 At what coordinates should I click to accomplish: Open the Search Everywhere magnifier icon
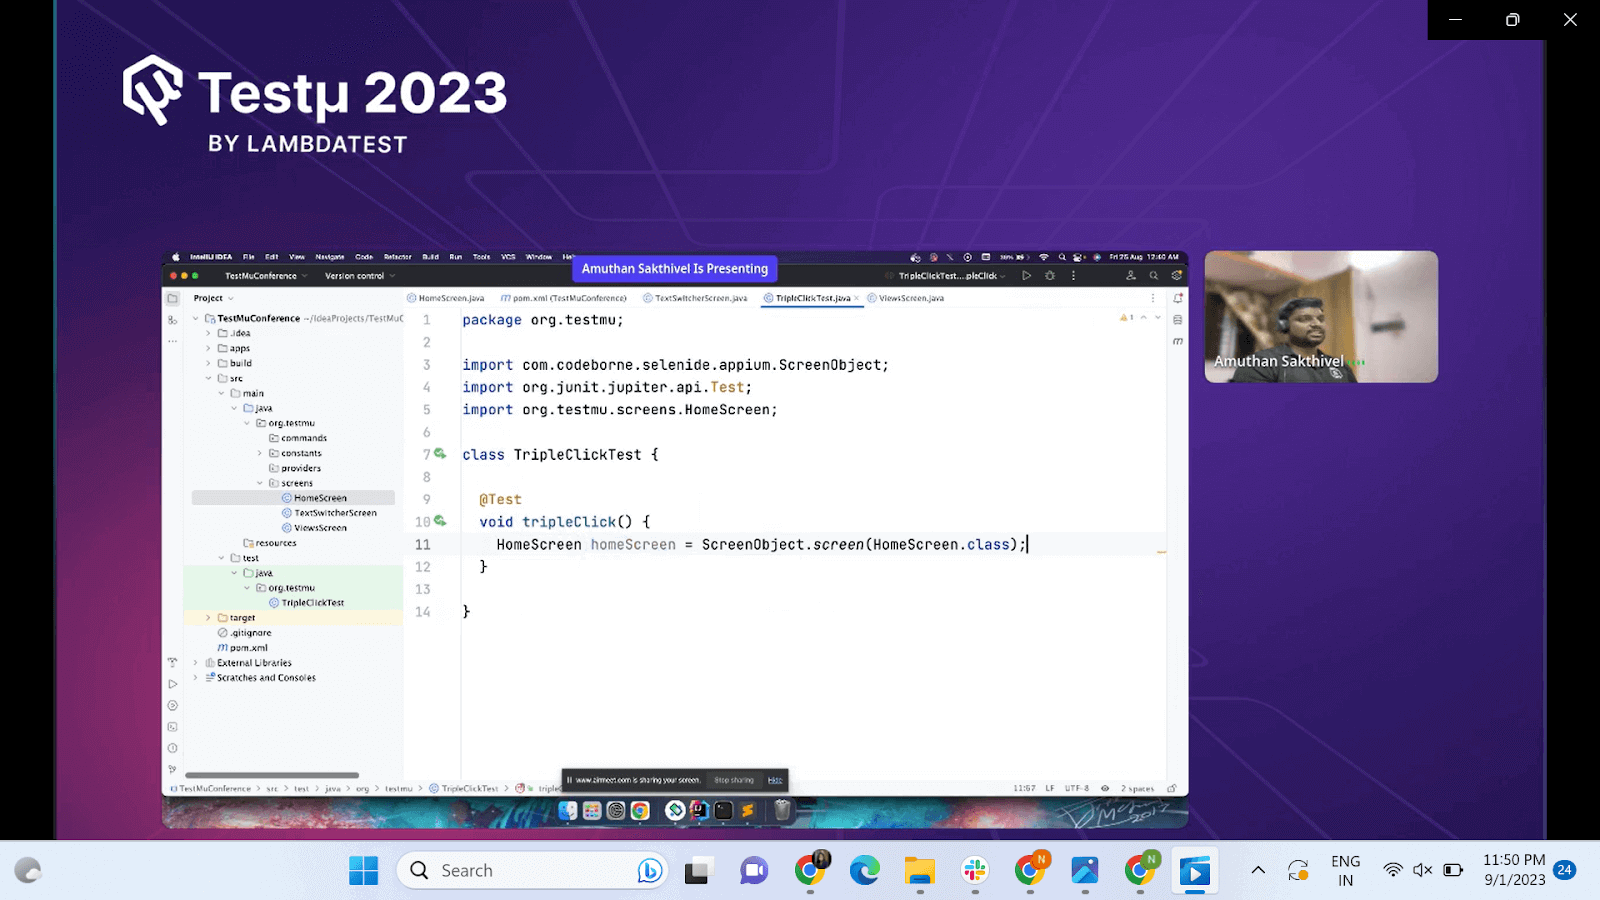1154,276
